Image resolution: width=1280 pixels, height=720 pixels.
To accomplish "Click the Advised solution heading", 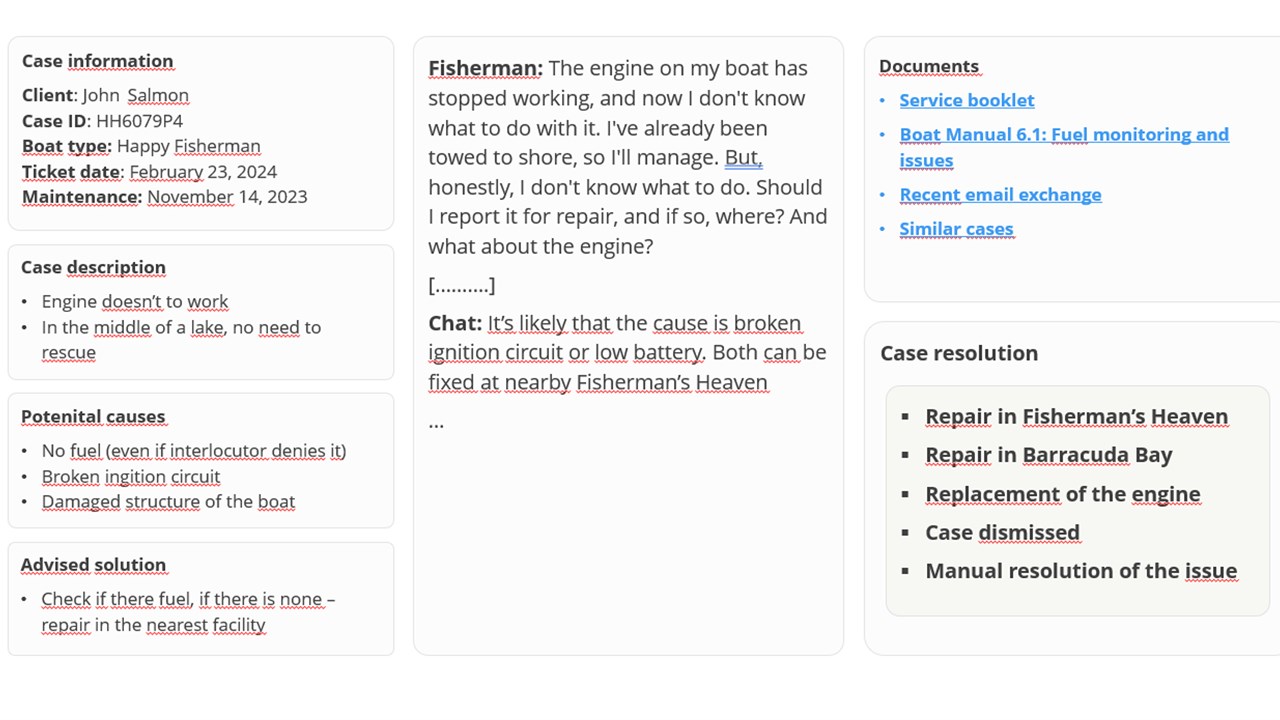I will [93, 564].
